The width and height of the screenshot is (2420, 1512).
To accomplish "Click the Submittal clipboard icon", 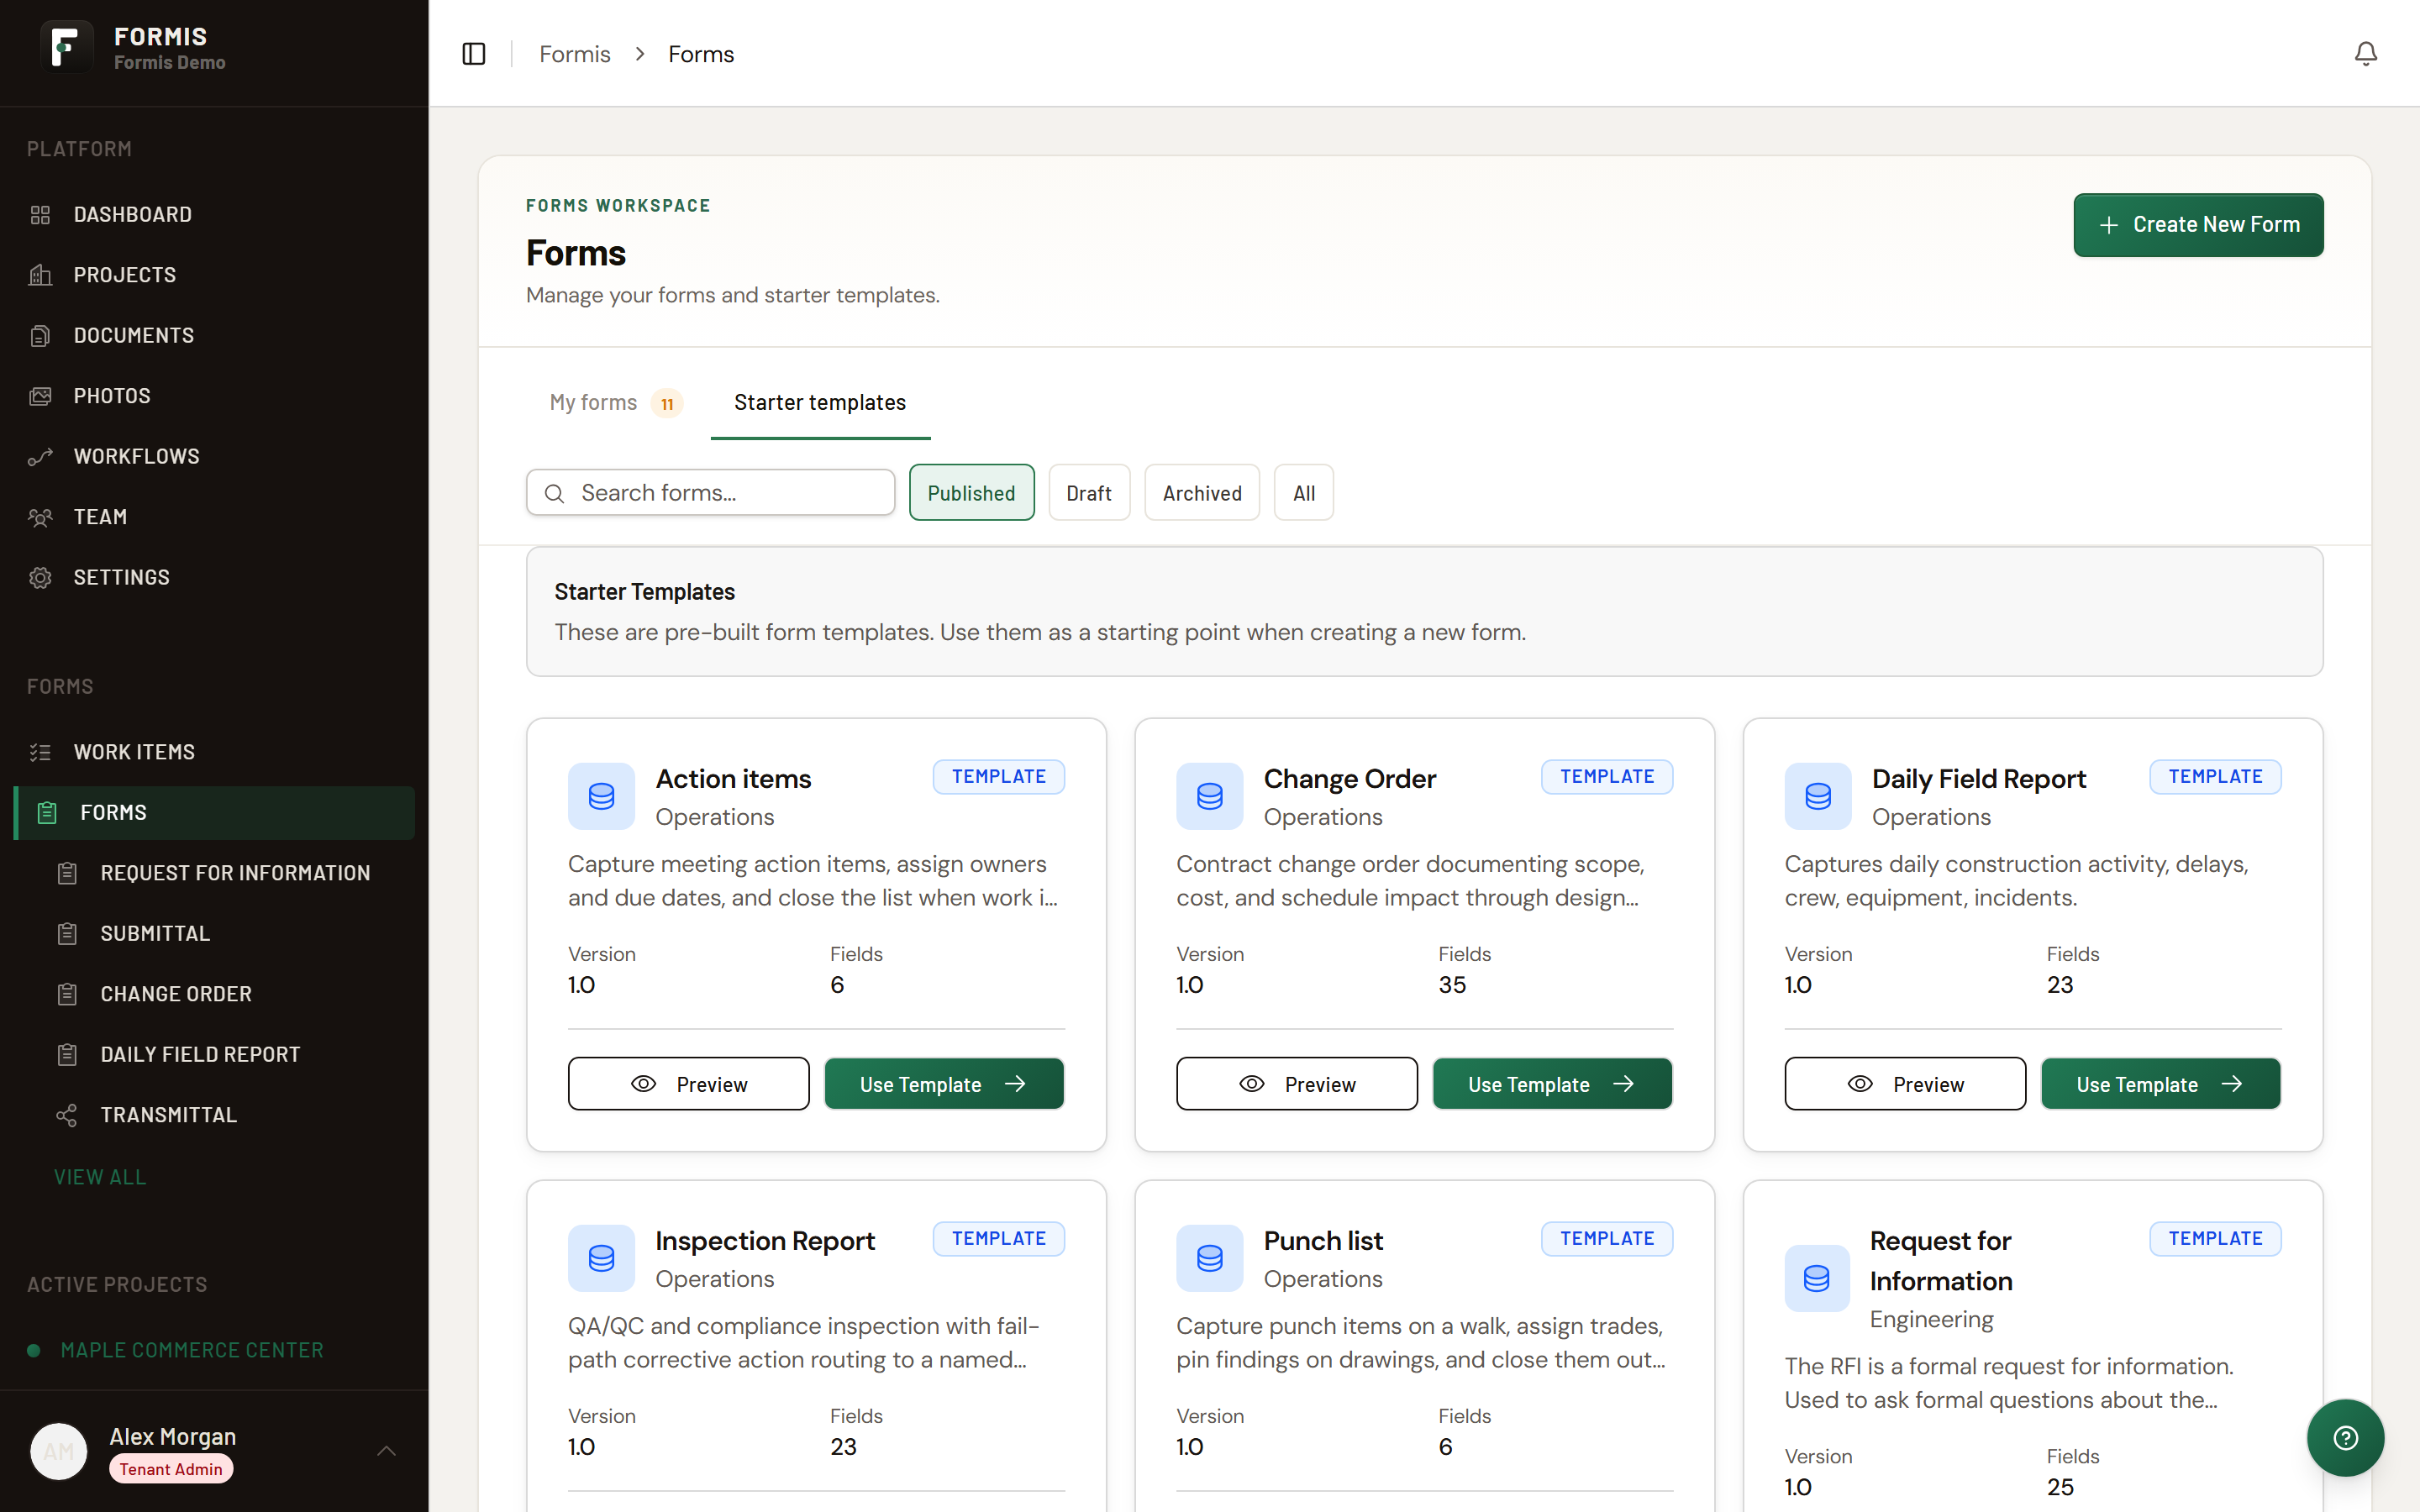I will [67, 934].
